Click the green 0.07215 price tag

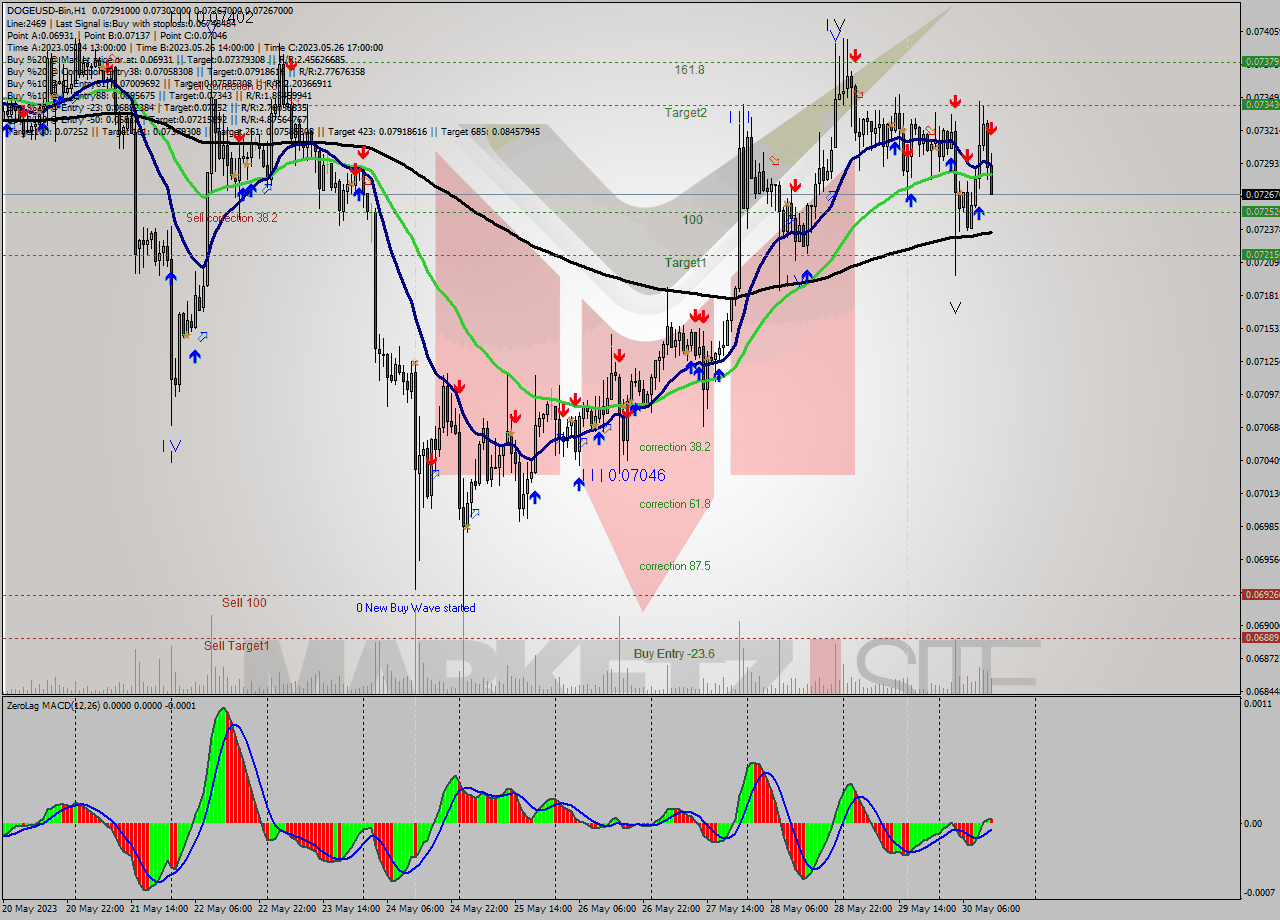(1260, 255)
